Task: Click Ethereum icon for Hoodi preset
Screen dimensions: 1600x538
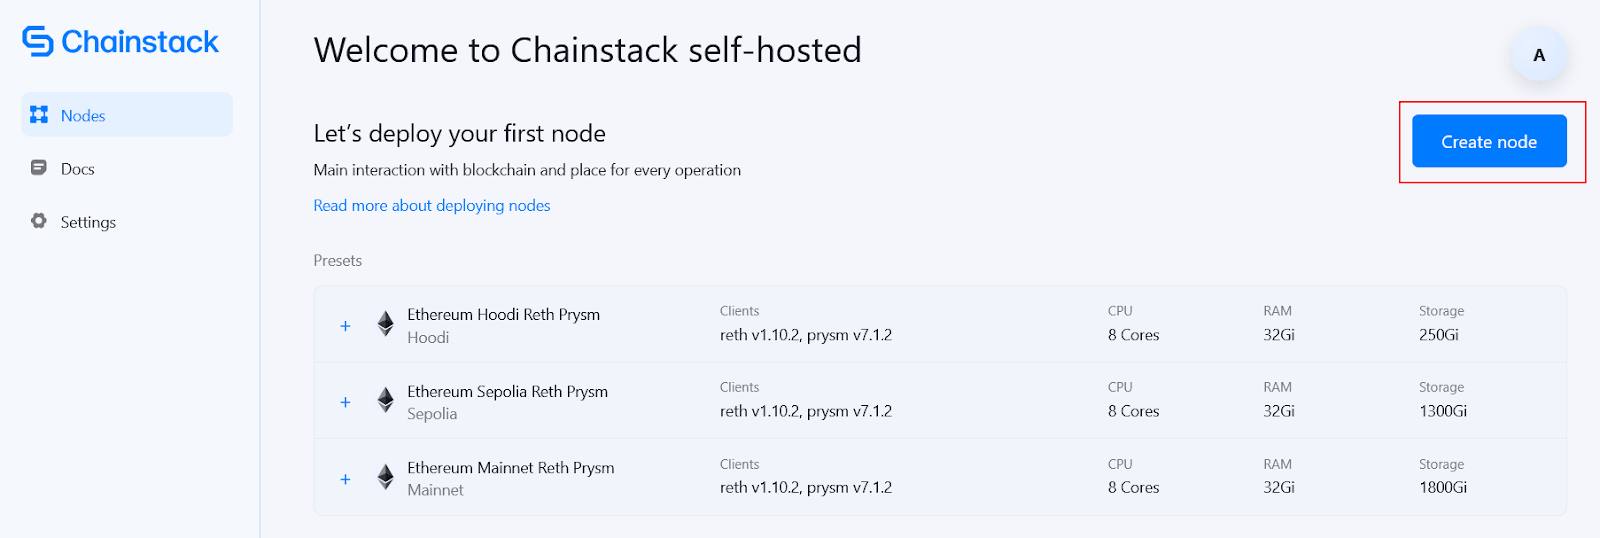Action: (x=385, y=324)
